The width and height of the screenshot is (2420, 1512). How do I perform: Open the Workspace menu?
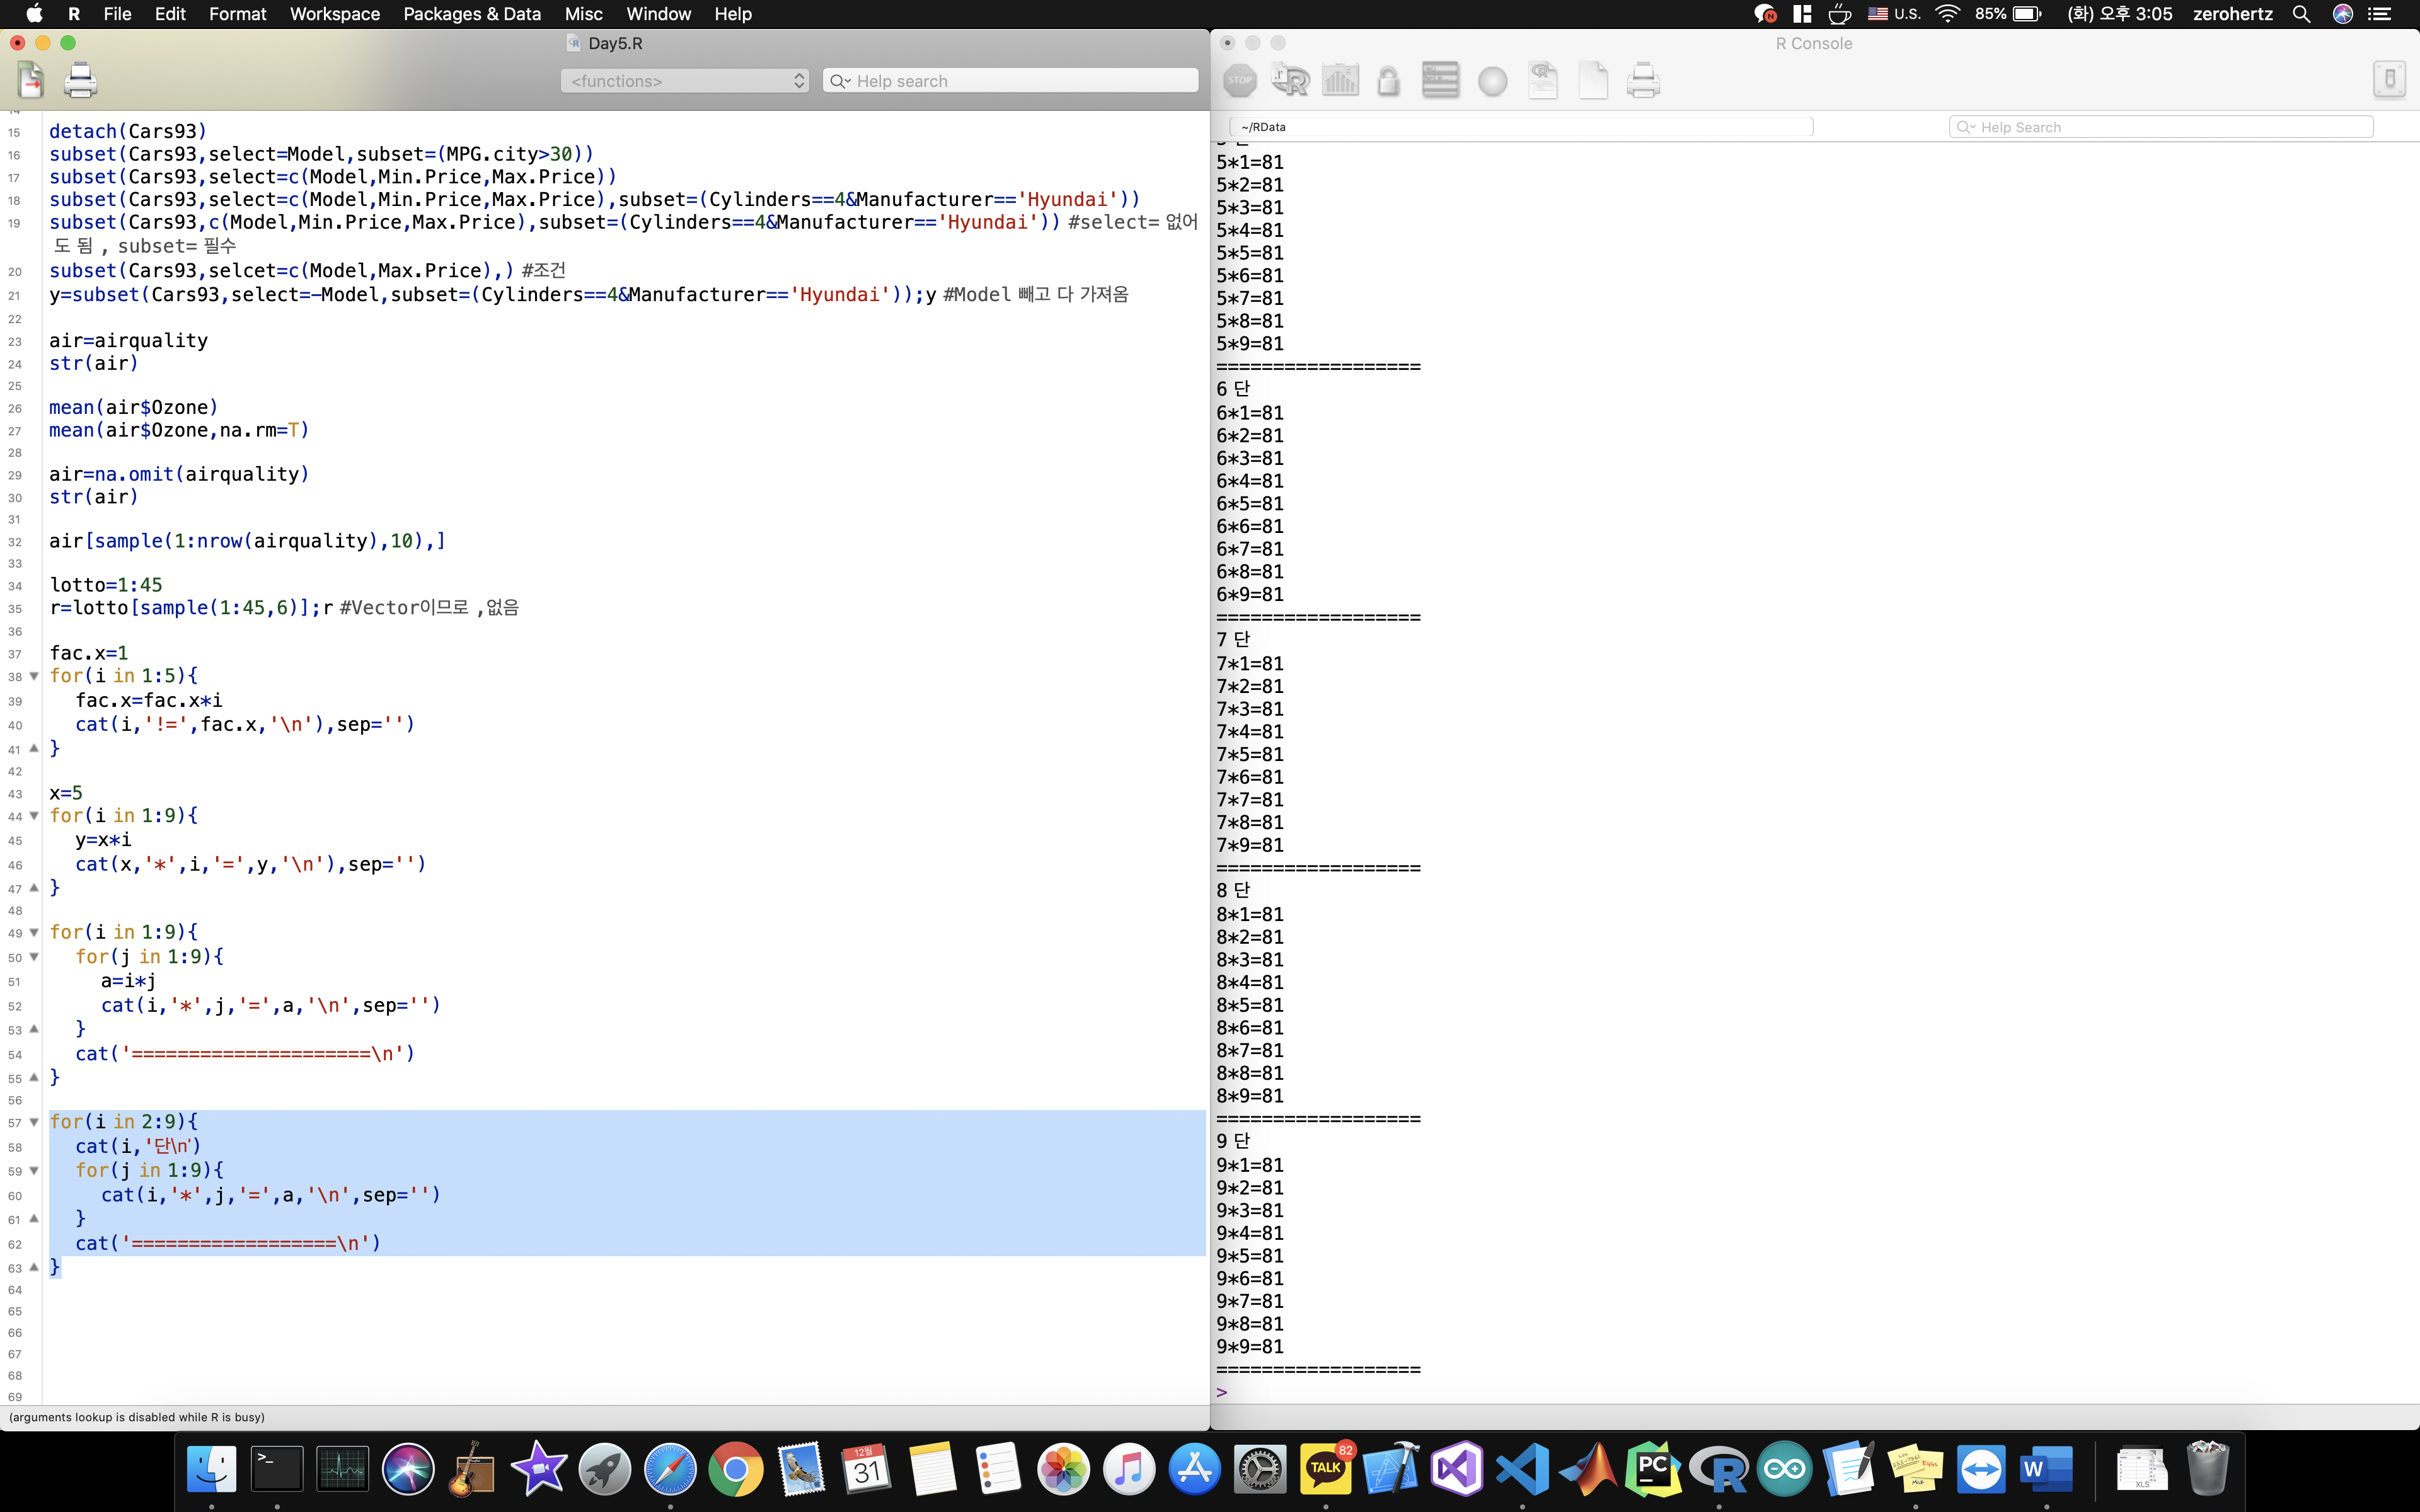(335, 14)
